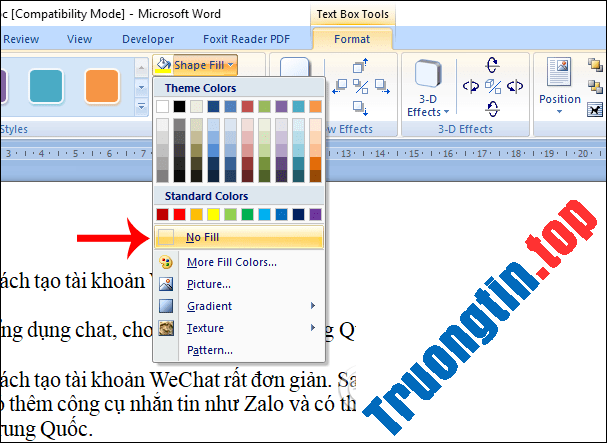Select the teal text box style
The height and width of the screenshot is (443, 607).
(46, 86)
